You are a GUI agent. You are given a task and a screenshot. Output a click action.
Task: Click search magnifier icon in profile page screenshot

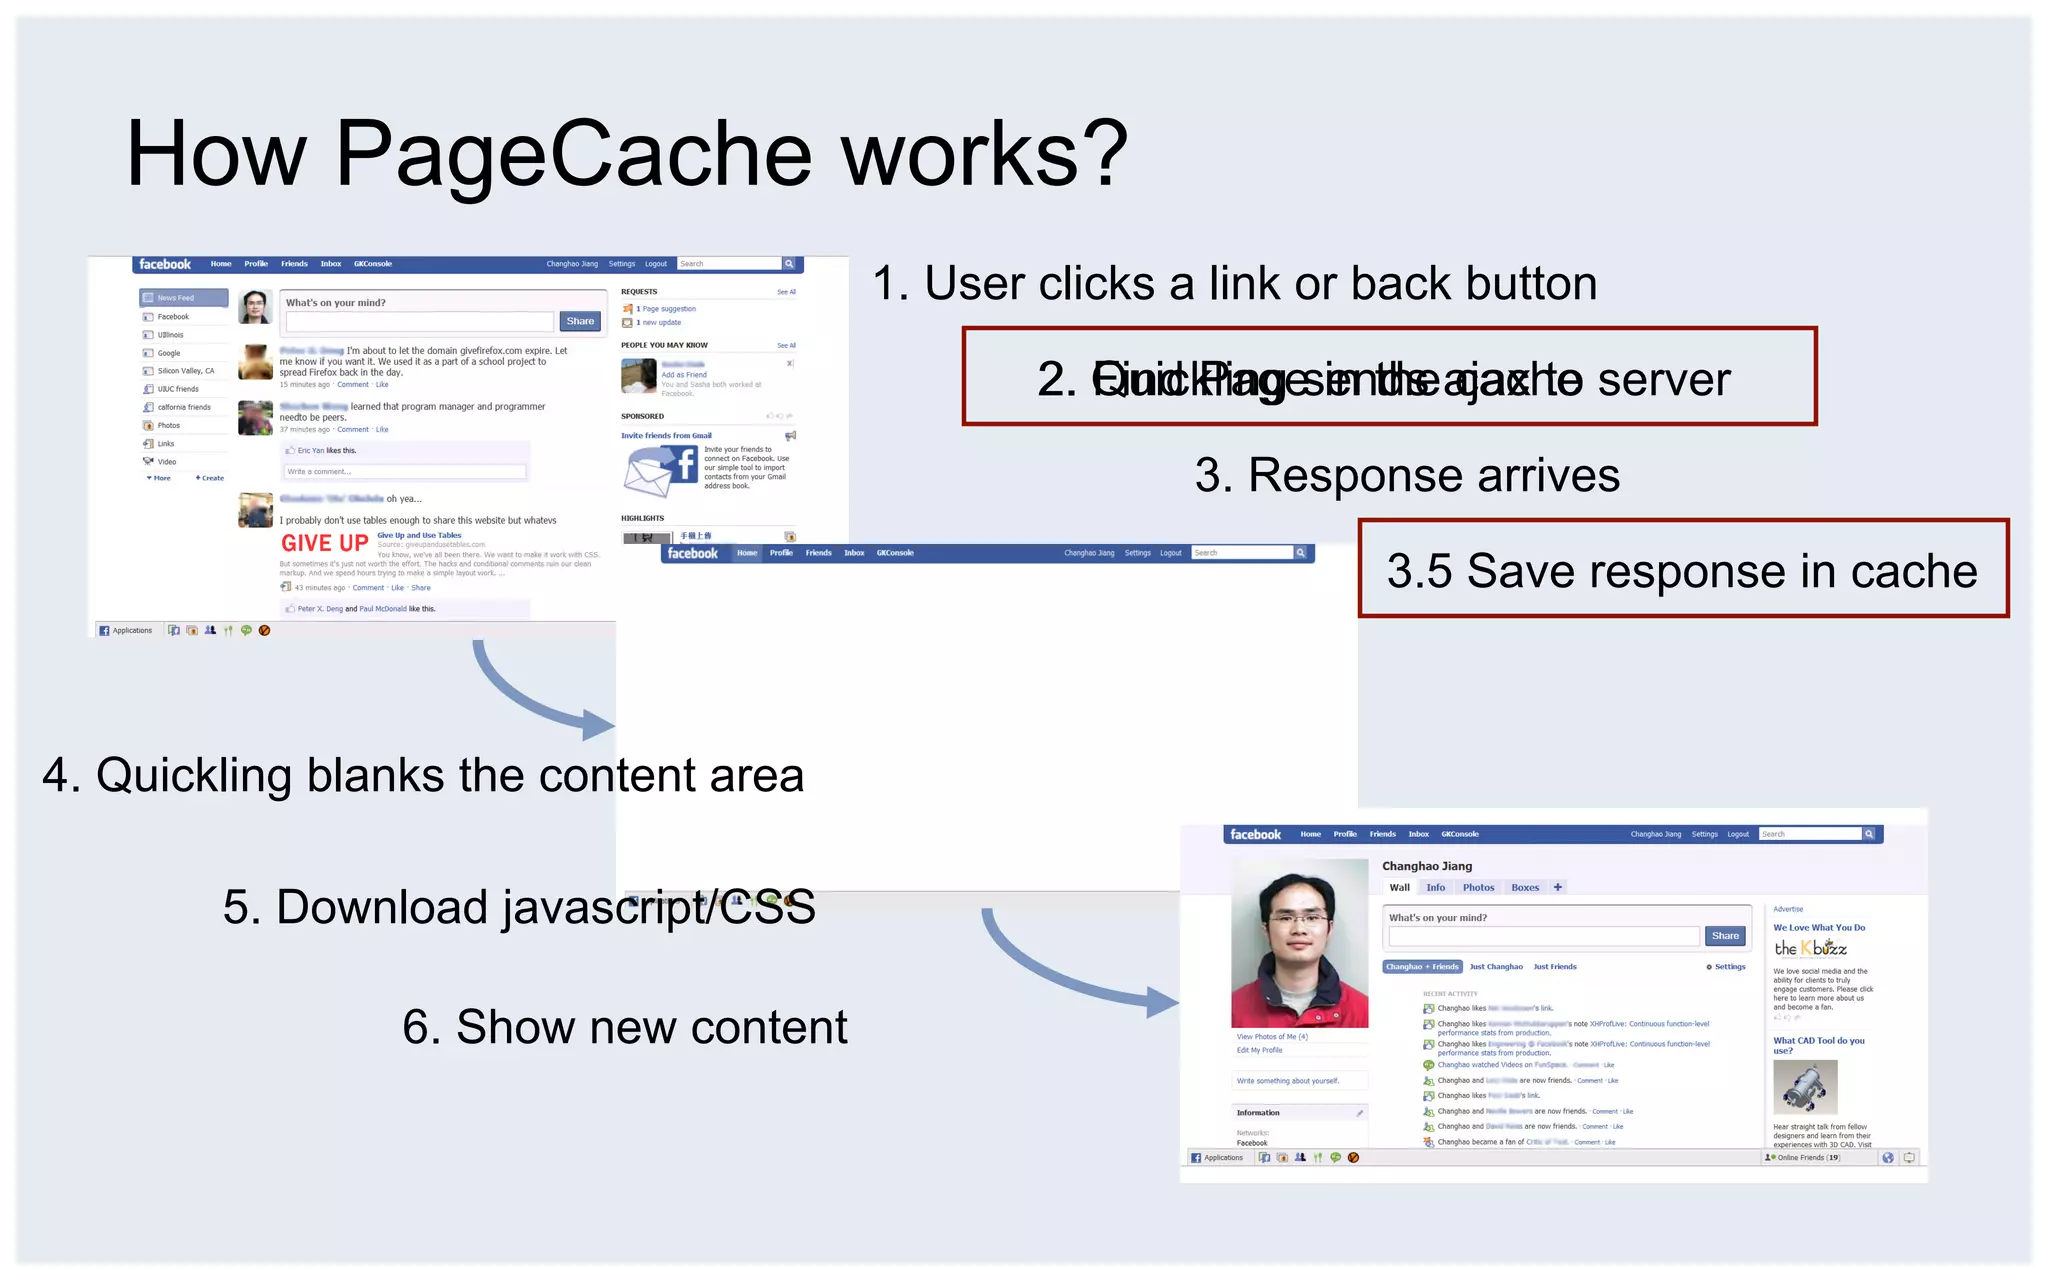[1868, 834]
